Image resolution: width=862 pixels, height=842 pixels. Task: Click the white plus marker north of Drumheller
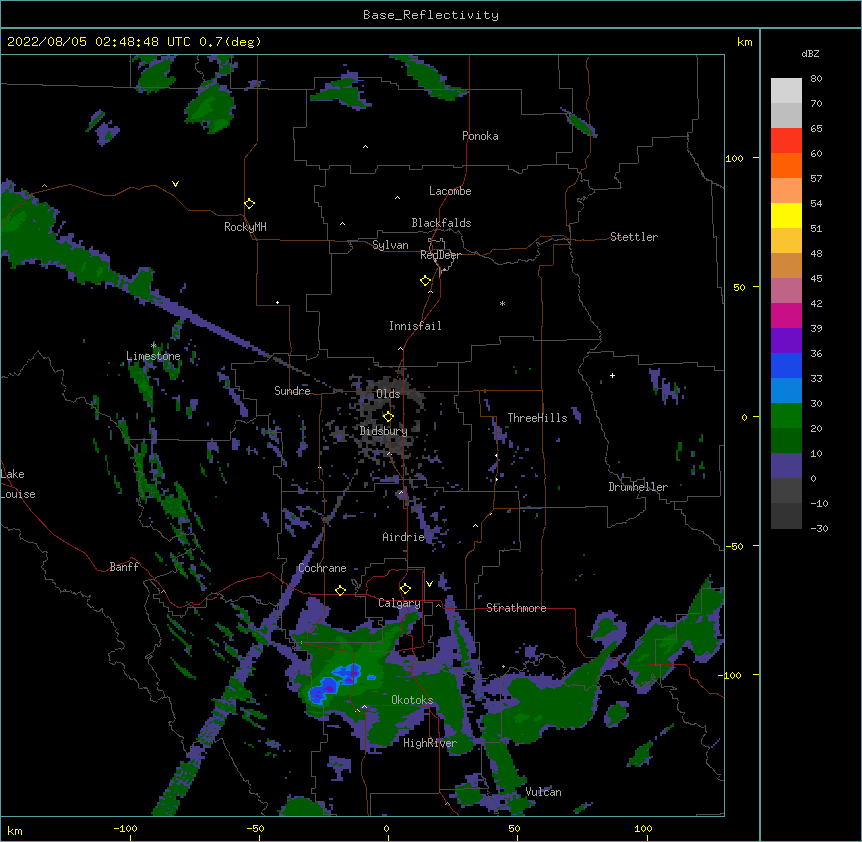(x=612, y=375)
